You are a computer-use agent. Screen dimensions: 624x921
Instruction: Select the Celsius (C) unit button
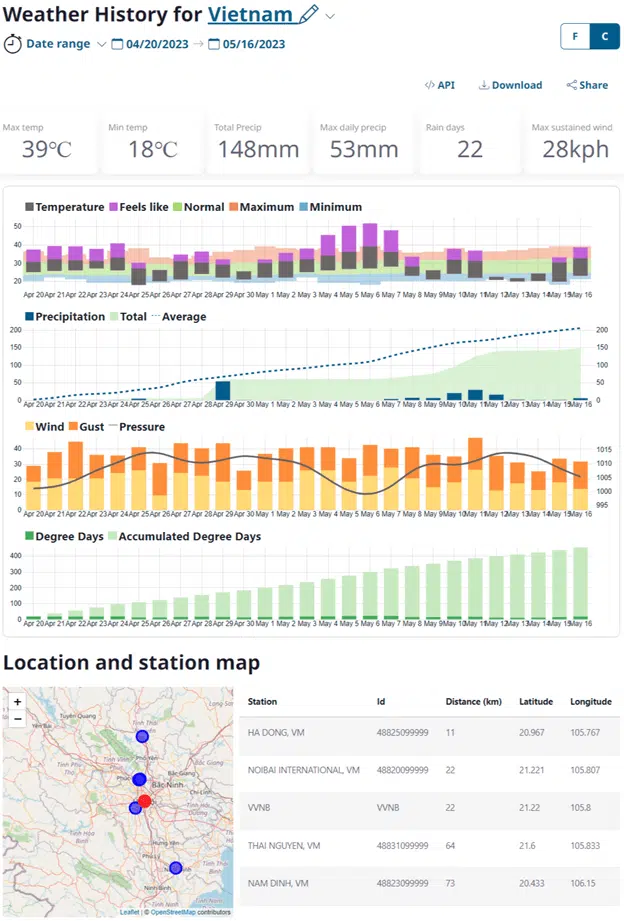[x=603, y=36]
